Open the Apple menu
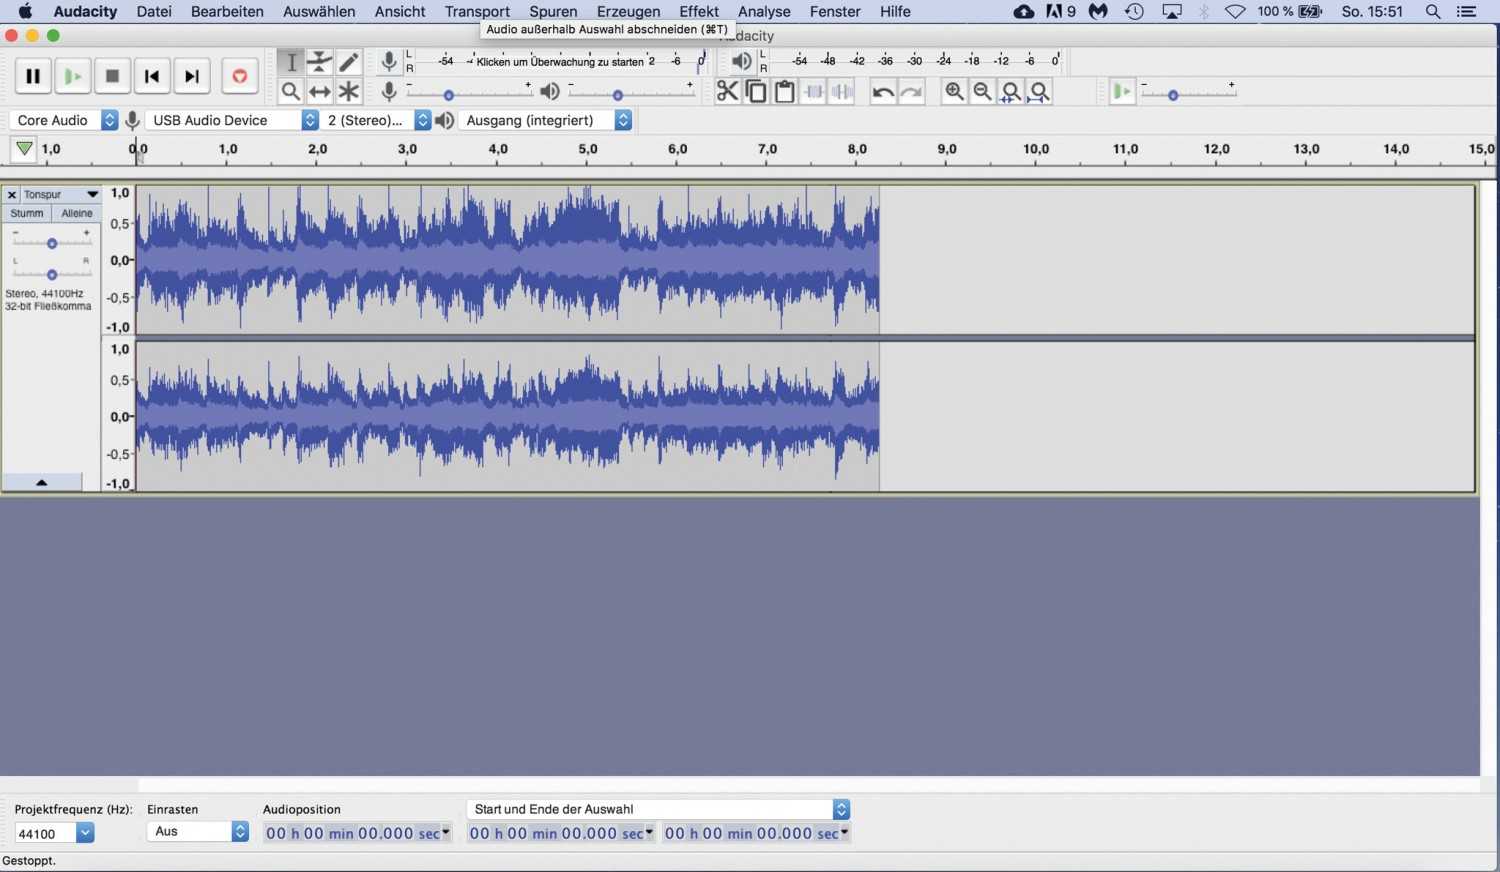The height and width of the screenshot is (872, 1500). click(25, 11)
